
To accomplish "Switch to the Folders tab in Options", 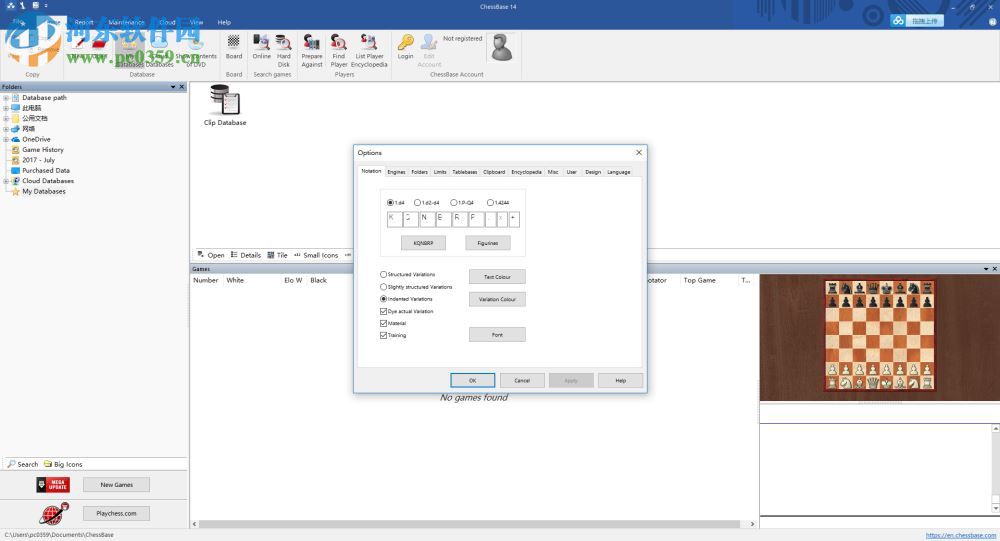I will pos(419,172).
